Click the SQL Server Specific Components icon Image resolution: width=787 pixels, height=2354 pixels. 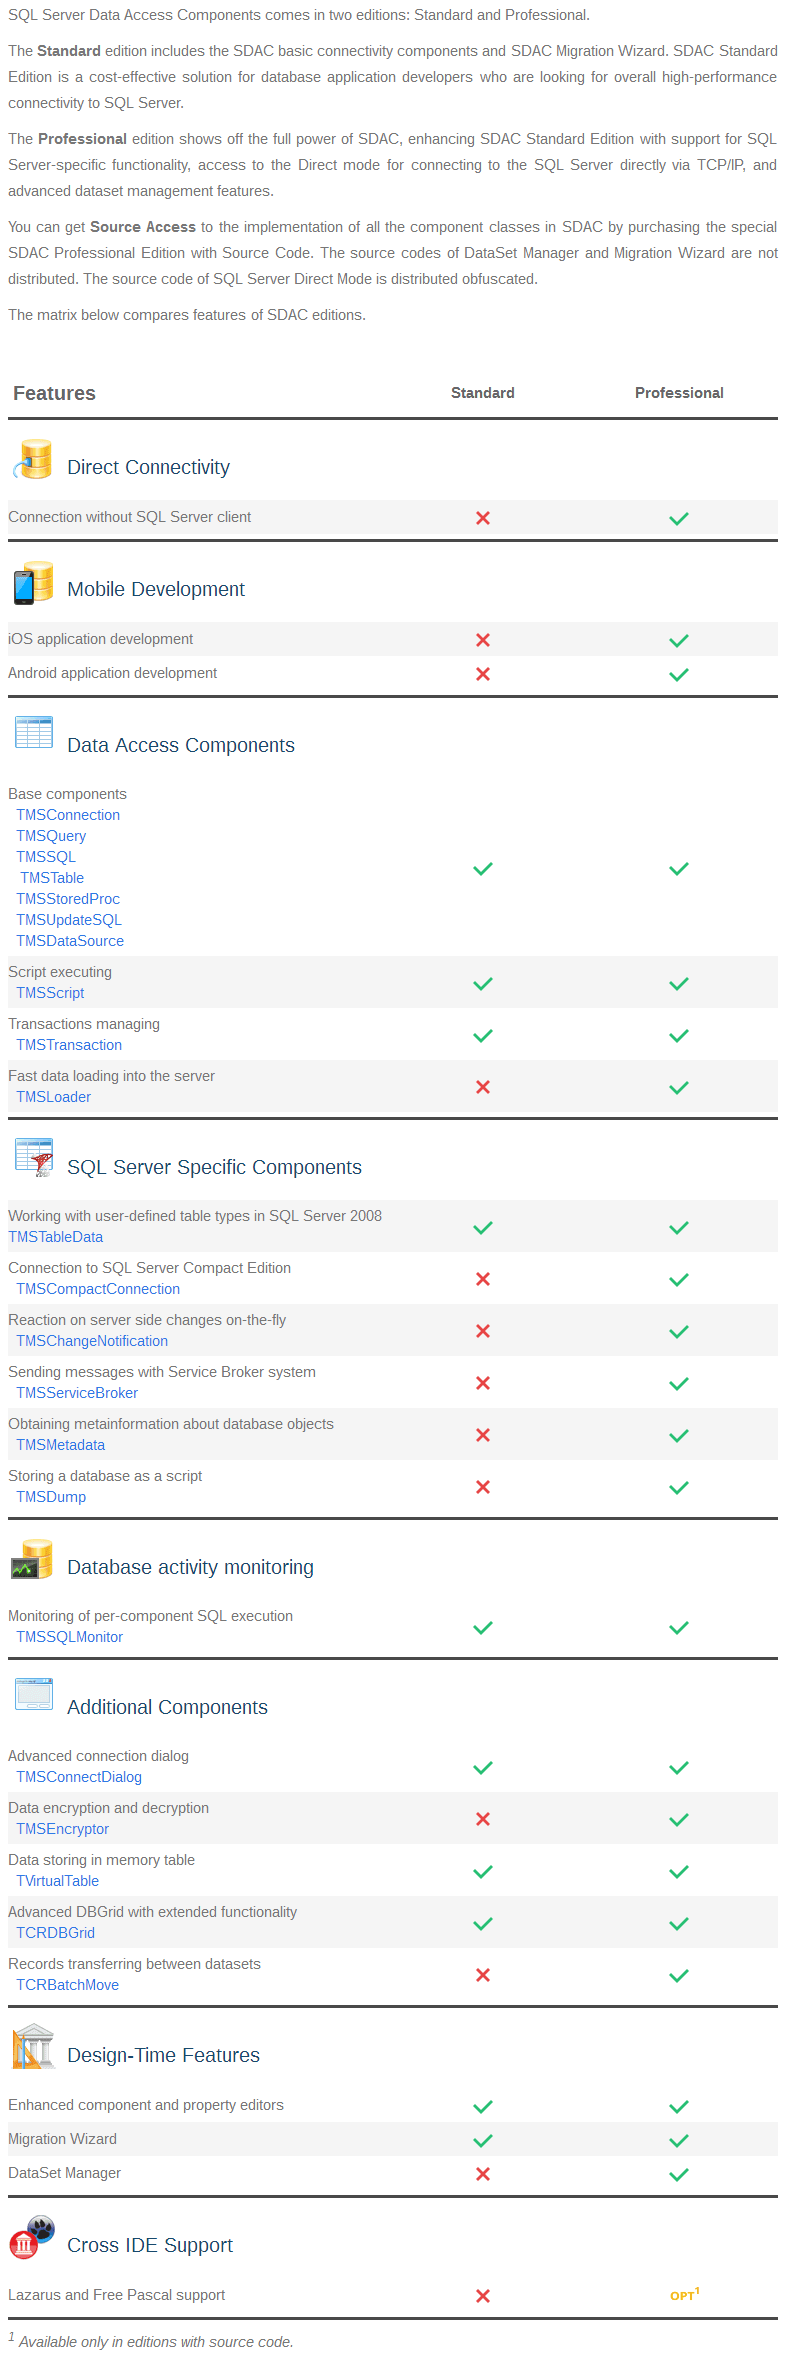(34, 1157)
